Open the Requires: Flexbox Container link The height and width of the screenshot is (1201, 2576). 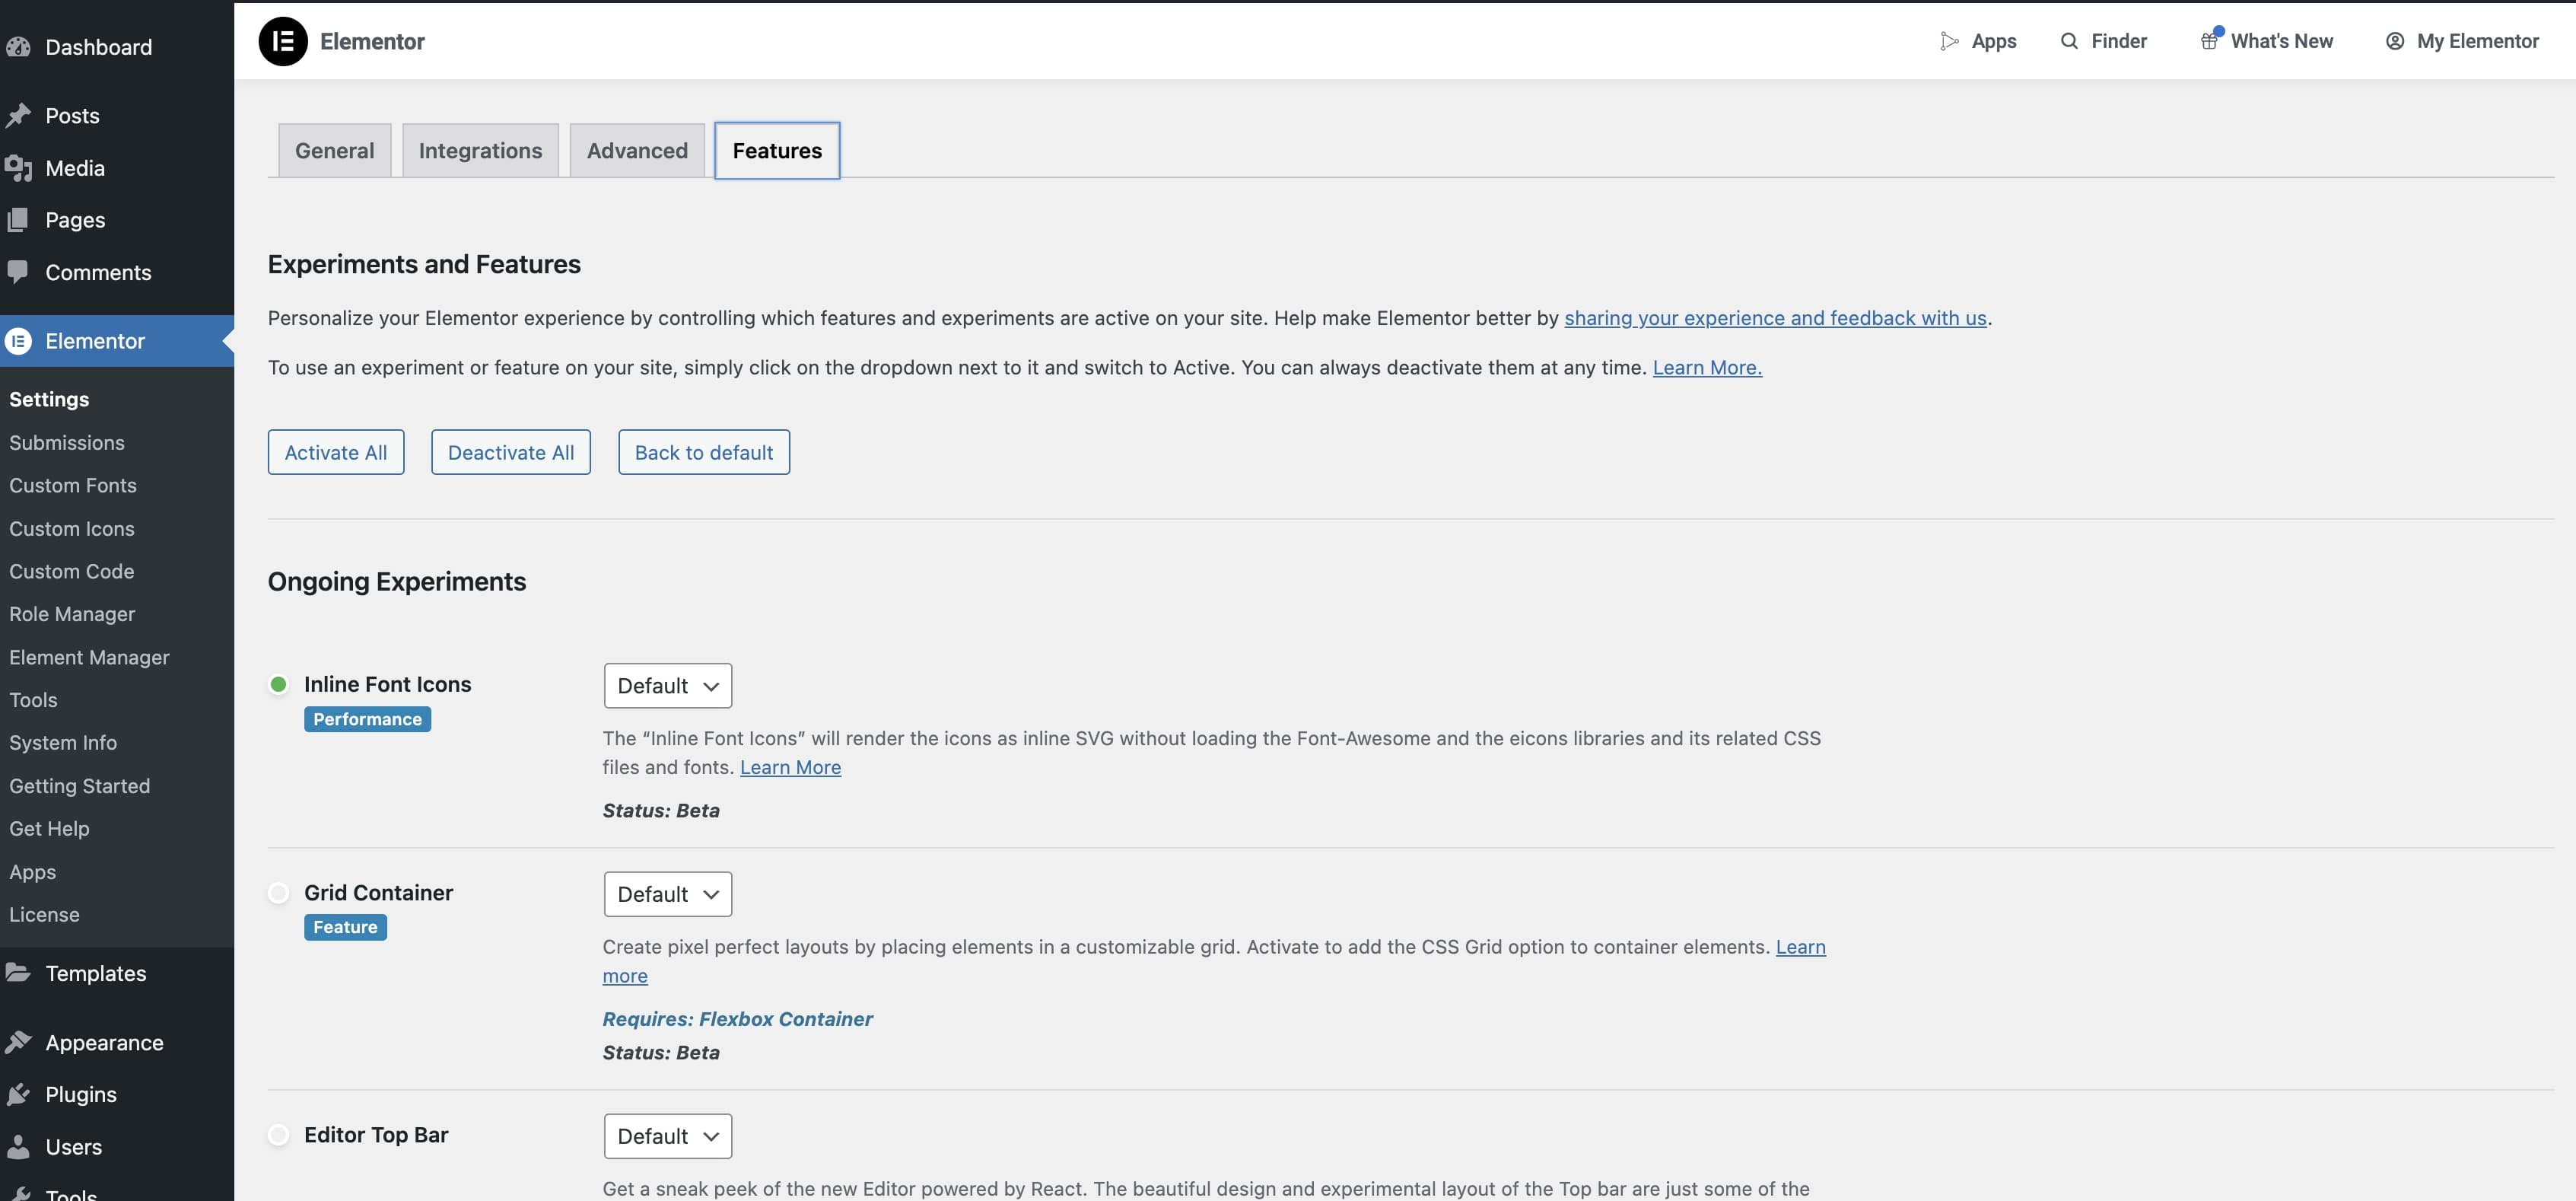pos(737,1018)
